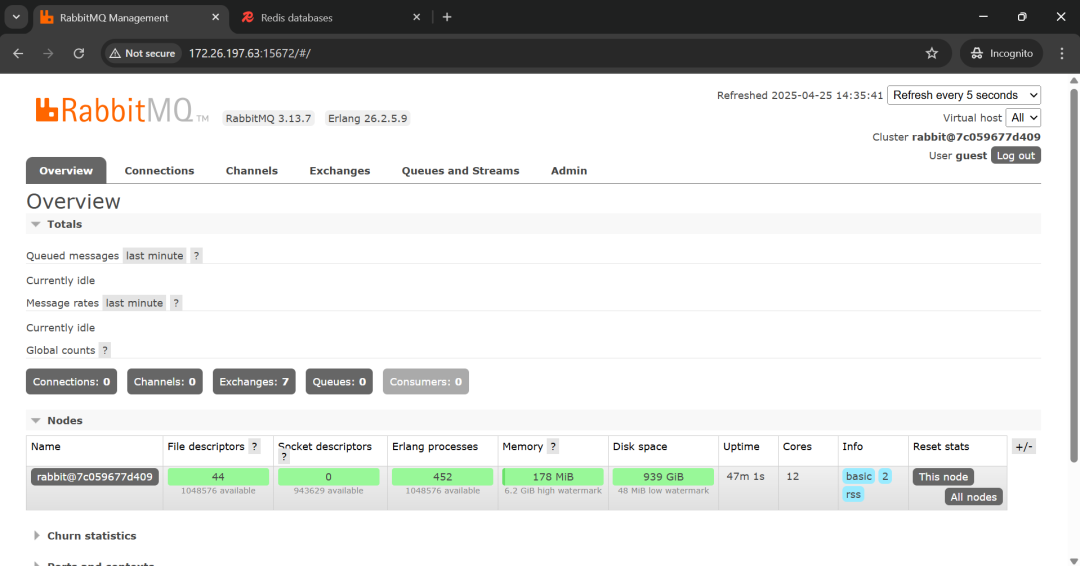Image resolution: width=1080 pixels, height=566 pixels.
Task: Click the File descriptors 44 usage bar
Action: [x=218, y=476]
